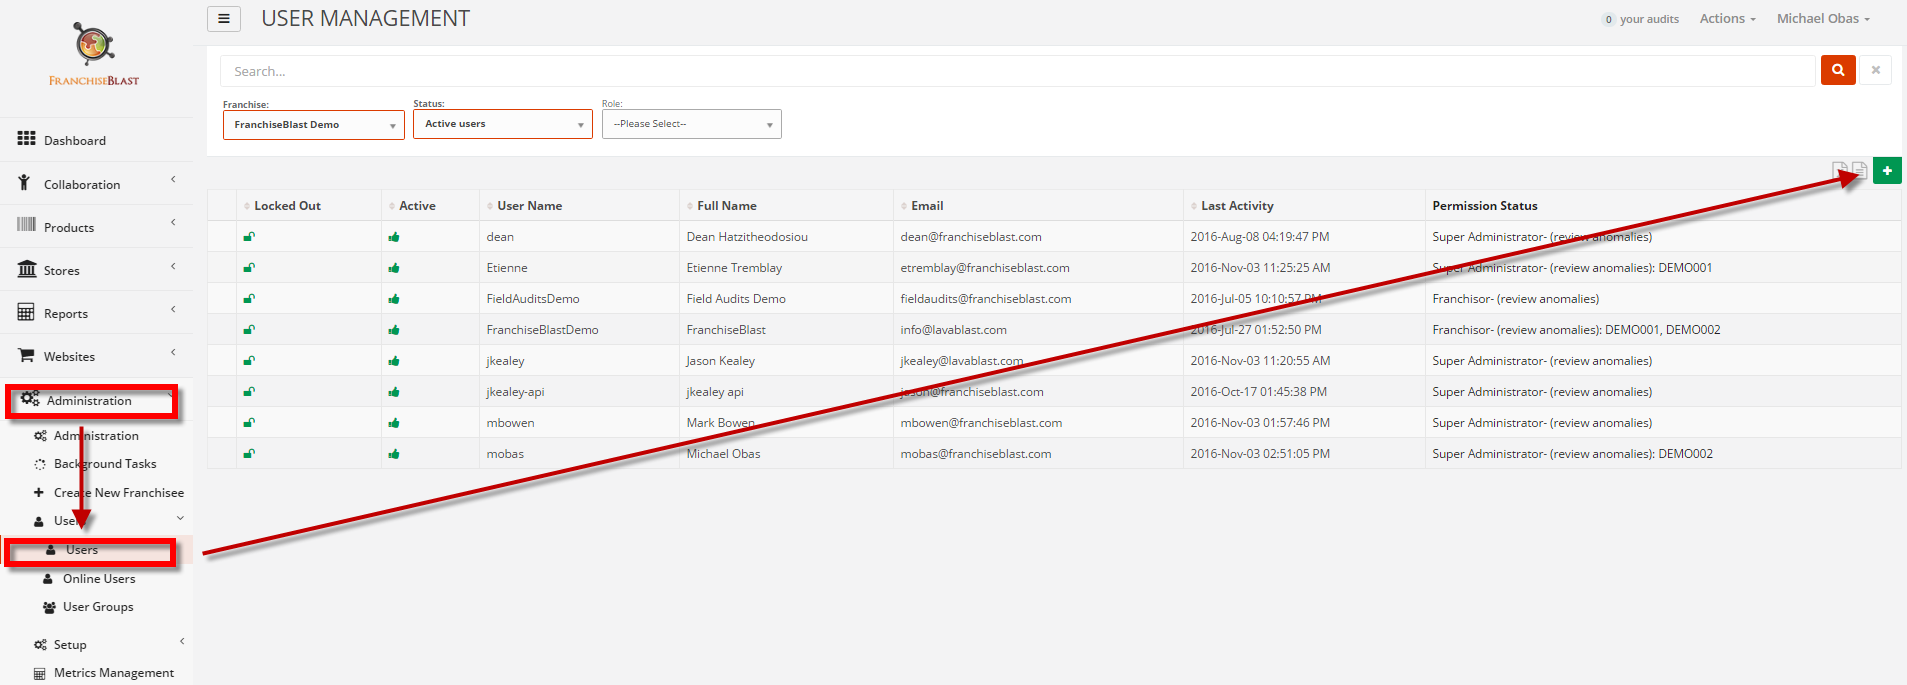The width and height of the screenshot is (1907, 685).
Task: Click into the Search input field
Action: point(1018,71)
